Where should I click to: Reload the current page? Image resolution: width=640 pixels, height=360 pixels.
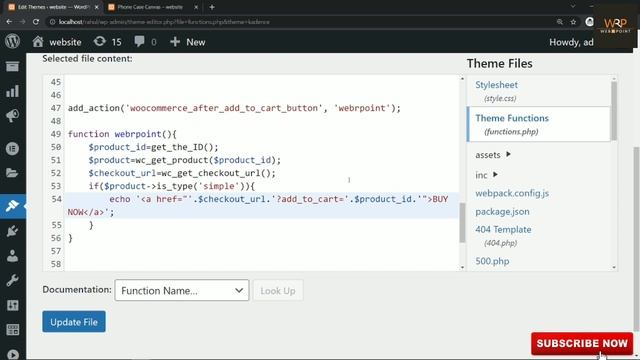[36, 22]
